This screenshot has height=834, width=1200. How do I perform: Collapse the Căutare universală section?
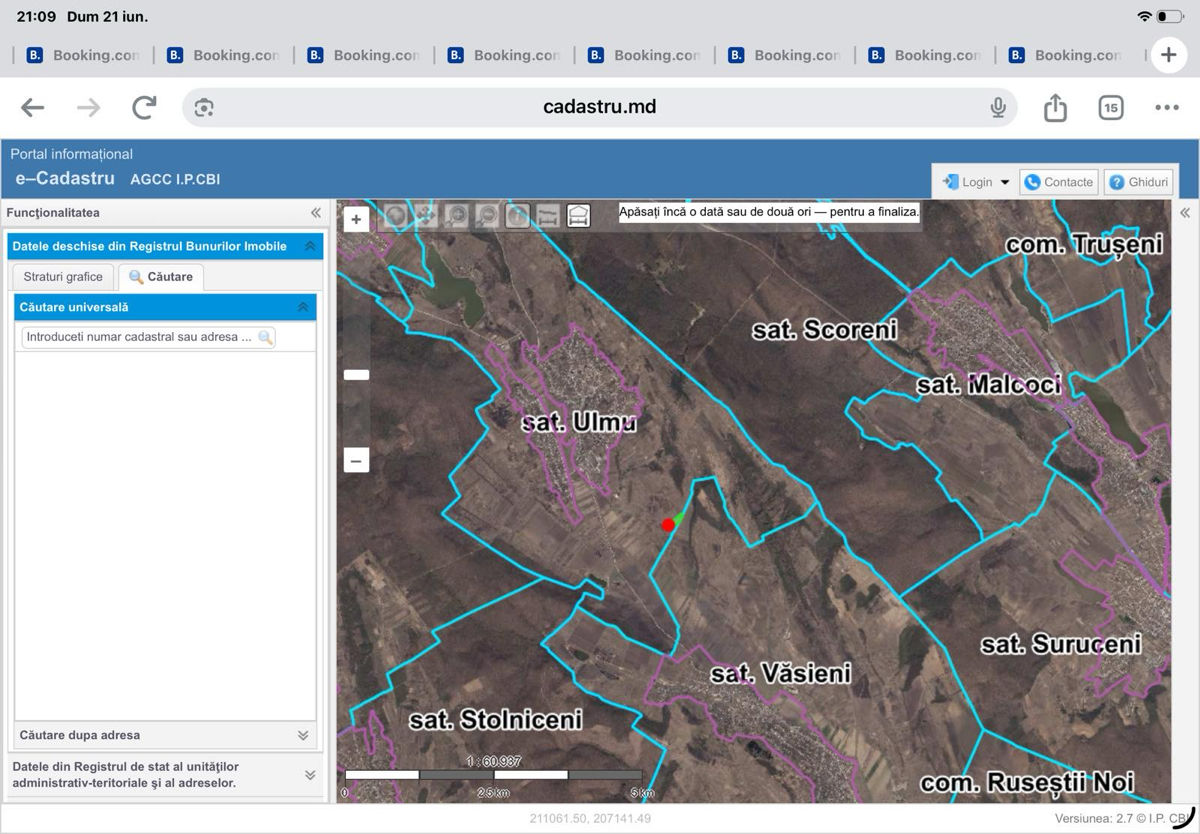[x=303, y=307]
